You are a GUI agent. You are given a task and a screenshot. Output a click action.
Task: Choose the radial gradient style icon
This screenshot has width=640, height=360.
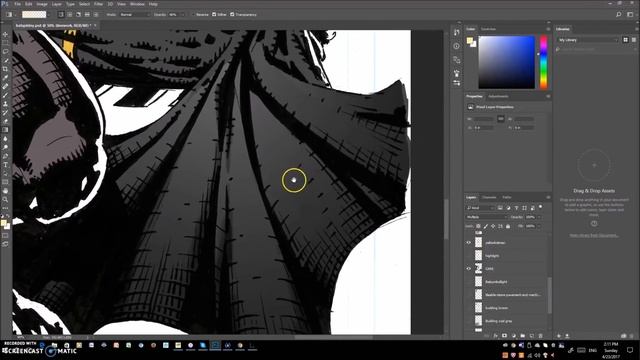point(69,14)
